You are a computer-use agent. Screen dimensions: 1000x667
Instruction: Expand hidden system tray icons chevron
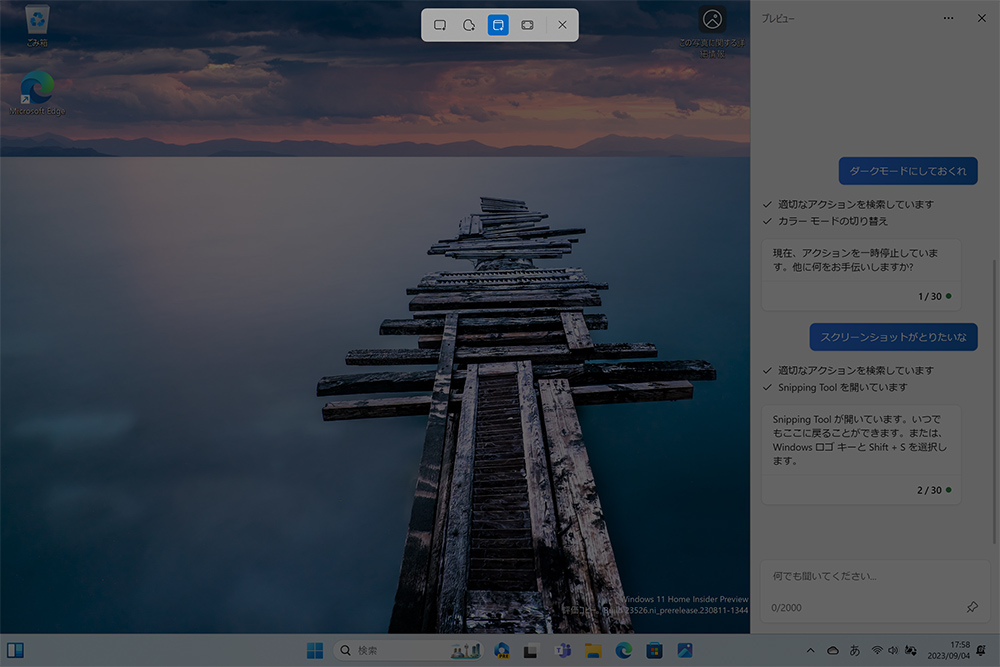810,650
